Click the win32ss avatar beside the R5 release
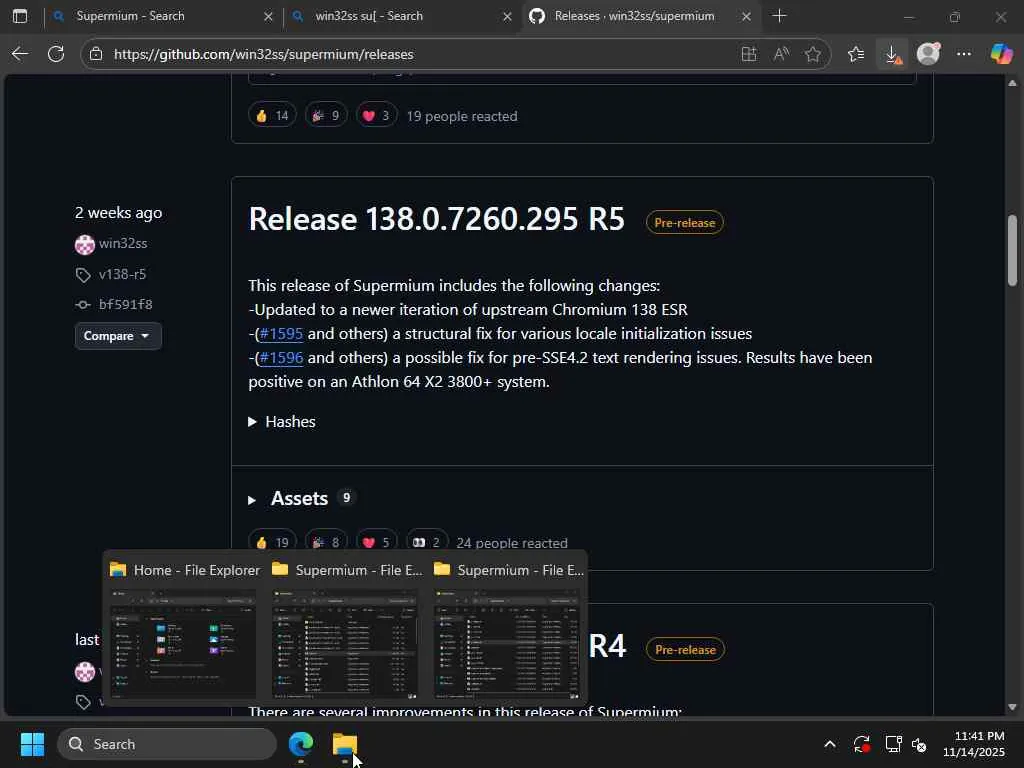This screenshot has height=768, width=1024. pyautogui.click(x=85, y=245)
